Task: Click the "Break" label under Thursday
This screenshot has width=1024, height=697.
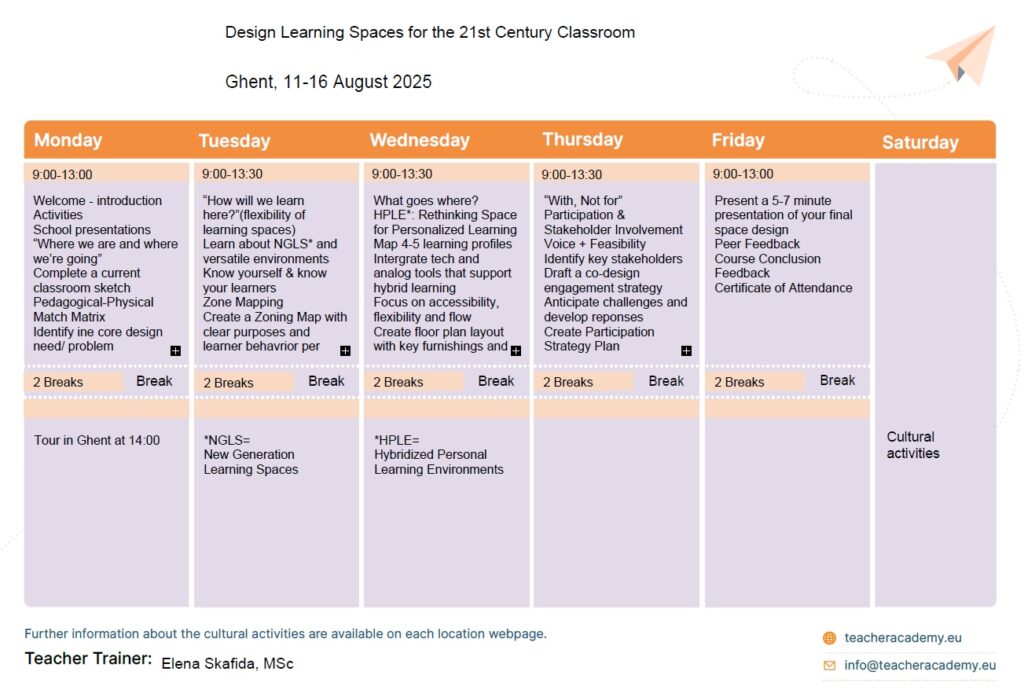Action: point(666,381)
